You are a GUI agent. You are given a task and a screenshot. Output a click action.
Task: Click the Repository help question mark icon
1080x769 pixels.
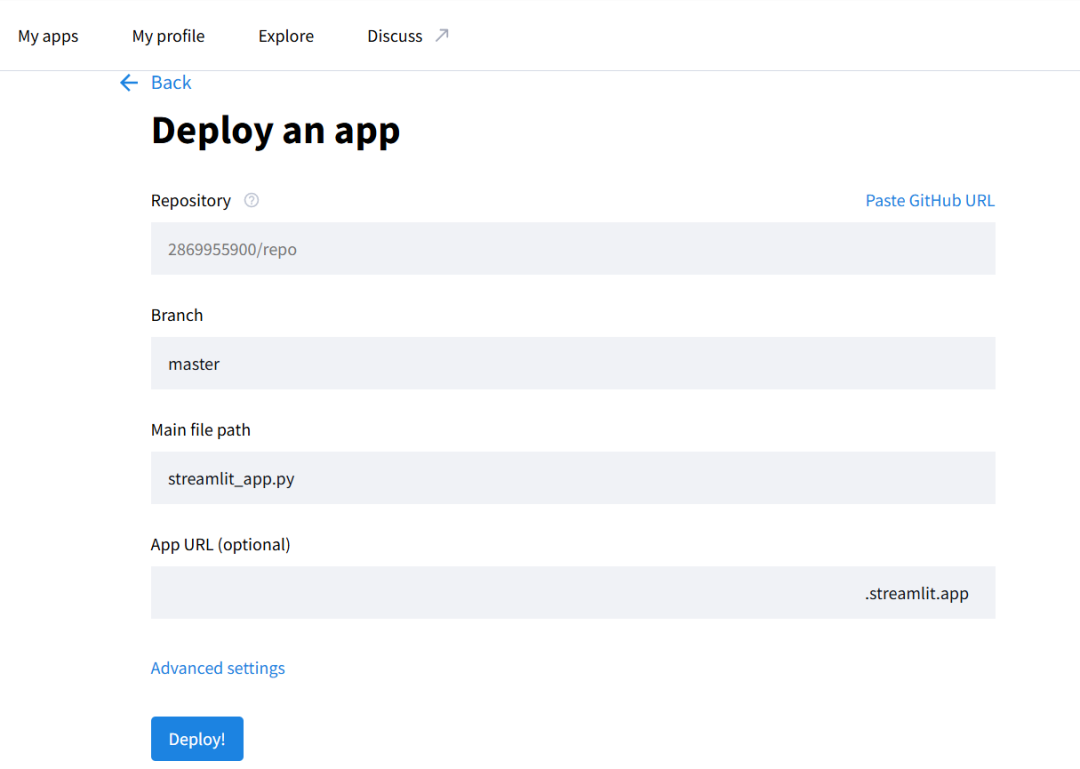252,200
